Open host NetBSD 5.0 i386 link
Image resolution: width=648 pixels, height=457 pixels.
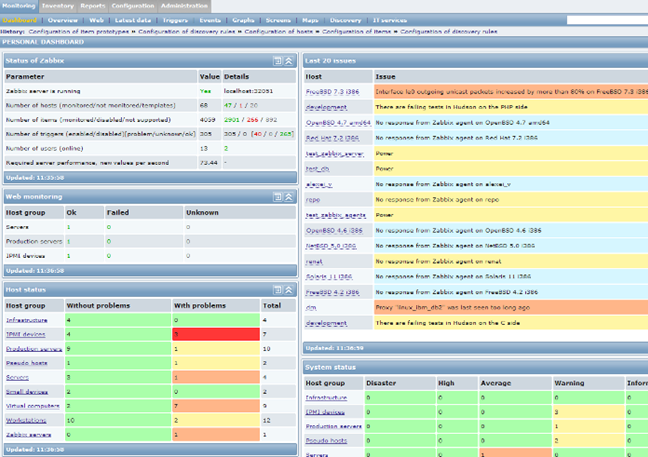331,246
